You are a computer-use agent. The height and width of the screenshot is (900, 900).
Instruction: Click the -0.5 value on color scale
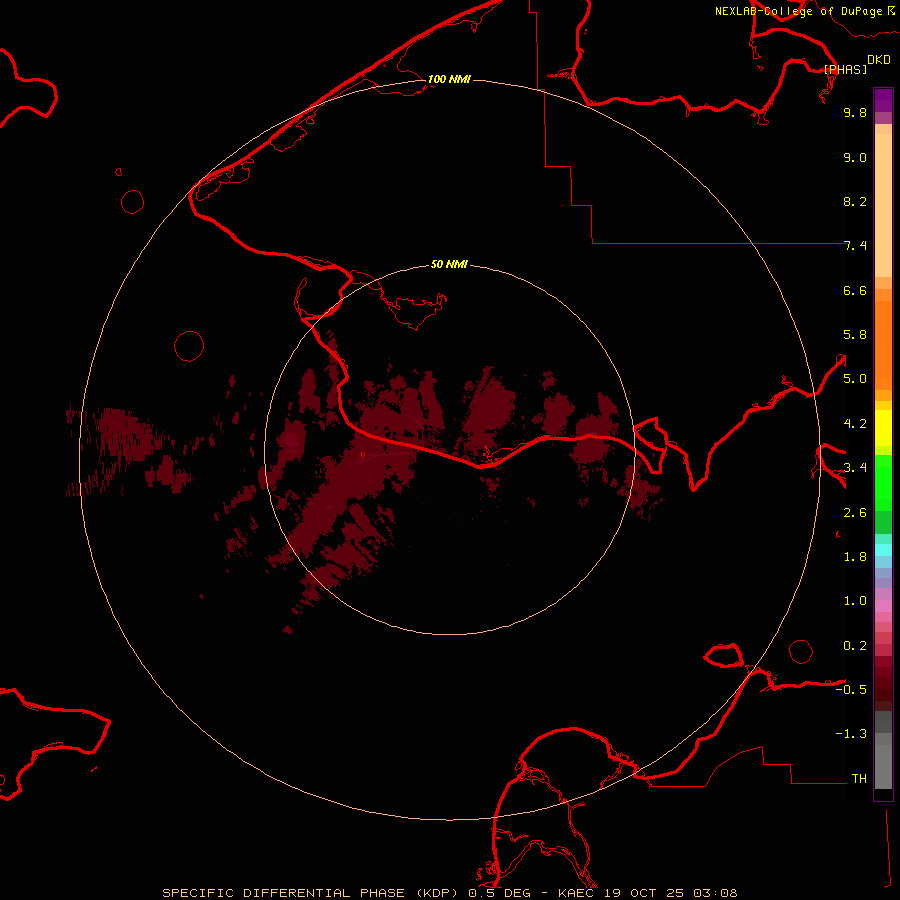pyautogui.click(x=851, y=690)
